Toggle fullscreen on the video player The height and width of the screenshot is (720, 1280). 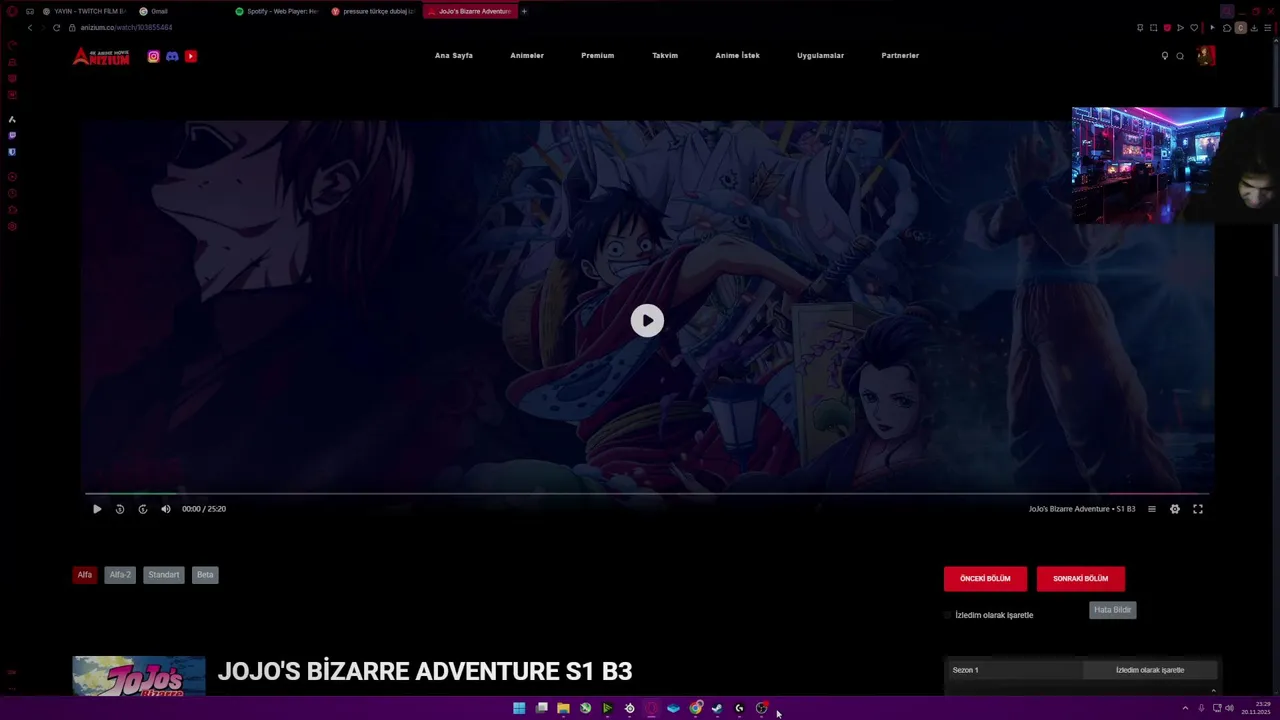tap(1198, 509)
